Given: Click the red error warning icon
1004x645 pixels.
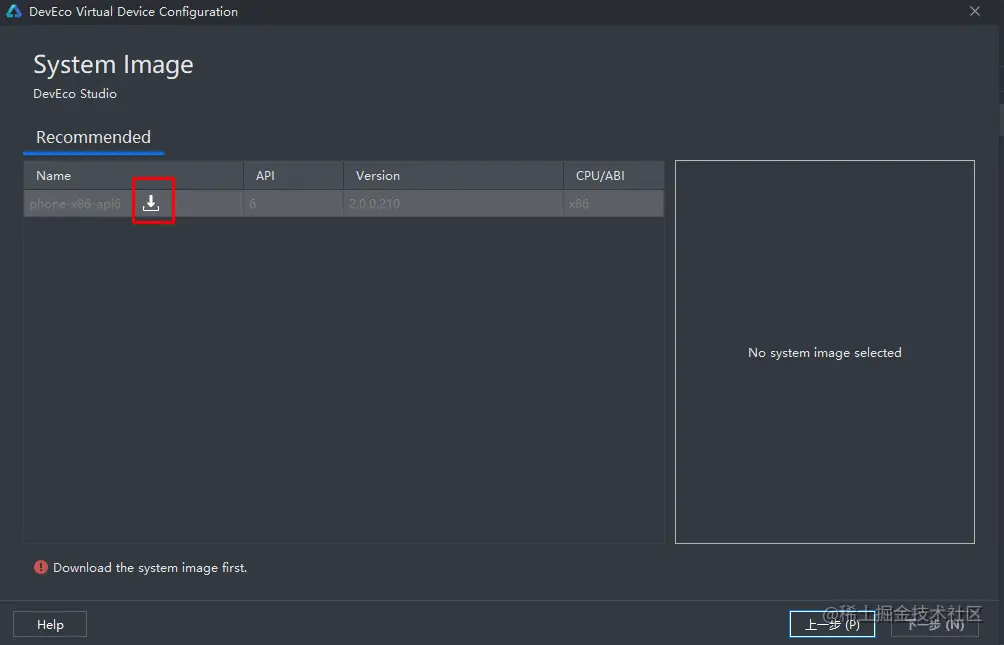Looking at the screenshot, I should coord(41,567).
